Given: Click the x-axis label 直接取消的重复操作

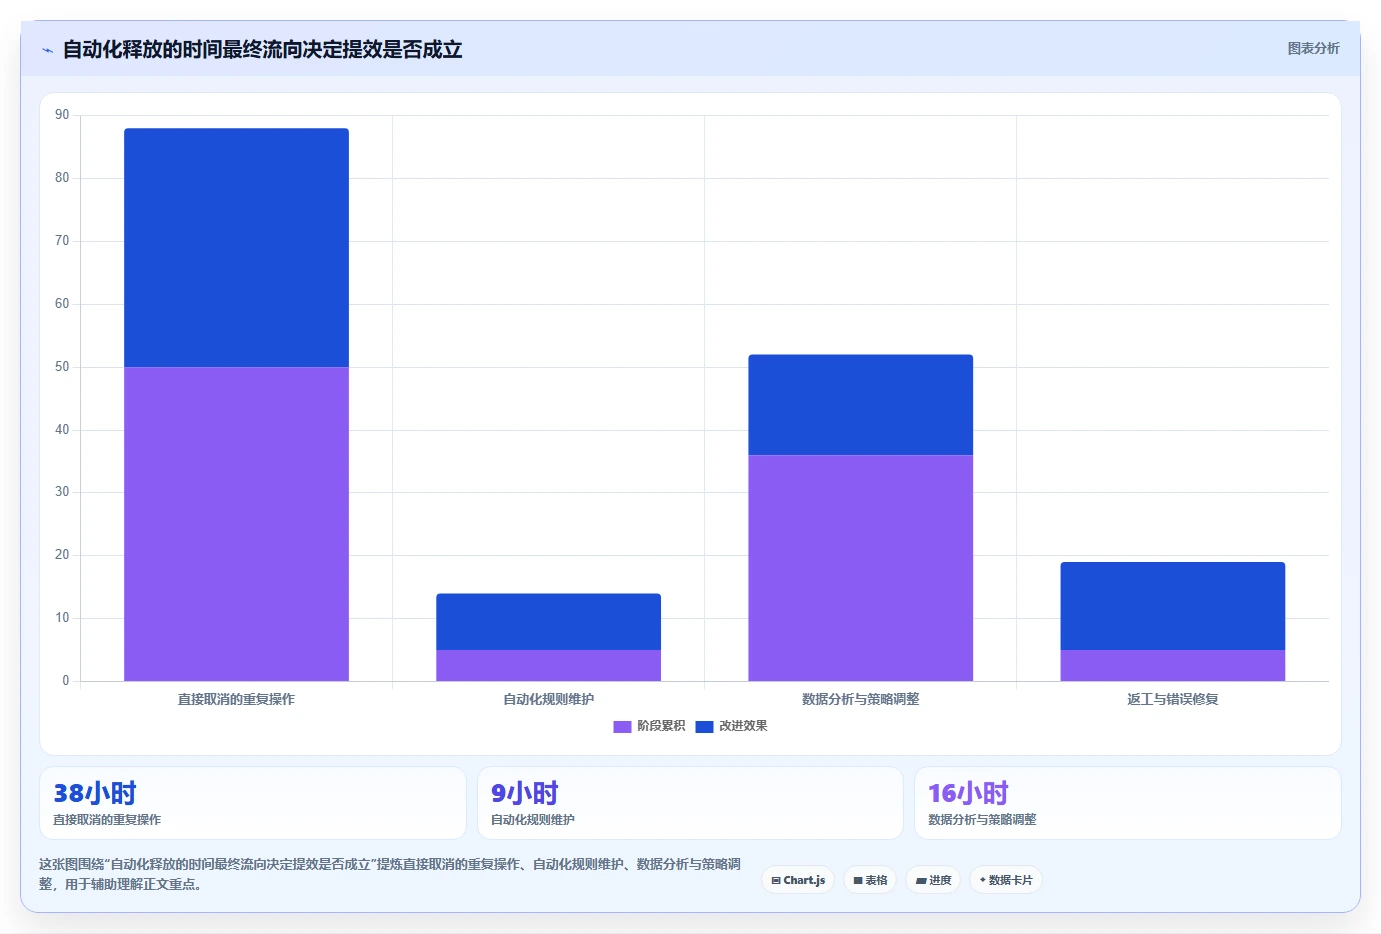Looking at the screenshot, I should click(x=236, y=699).
